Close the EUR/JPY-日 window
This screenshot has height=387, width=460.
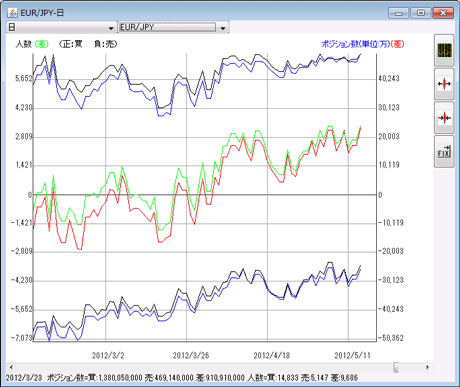tap(443, 13)
